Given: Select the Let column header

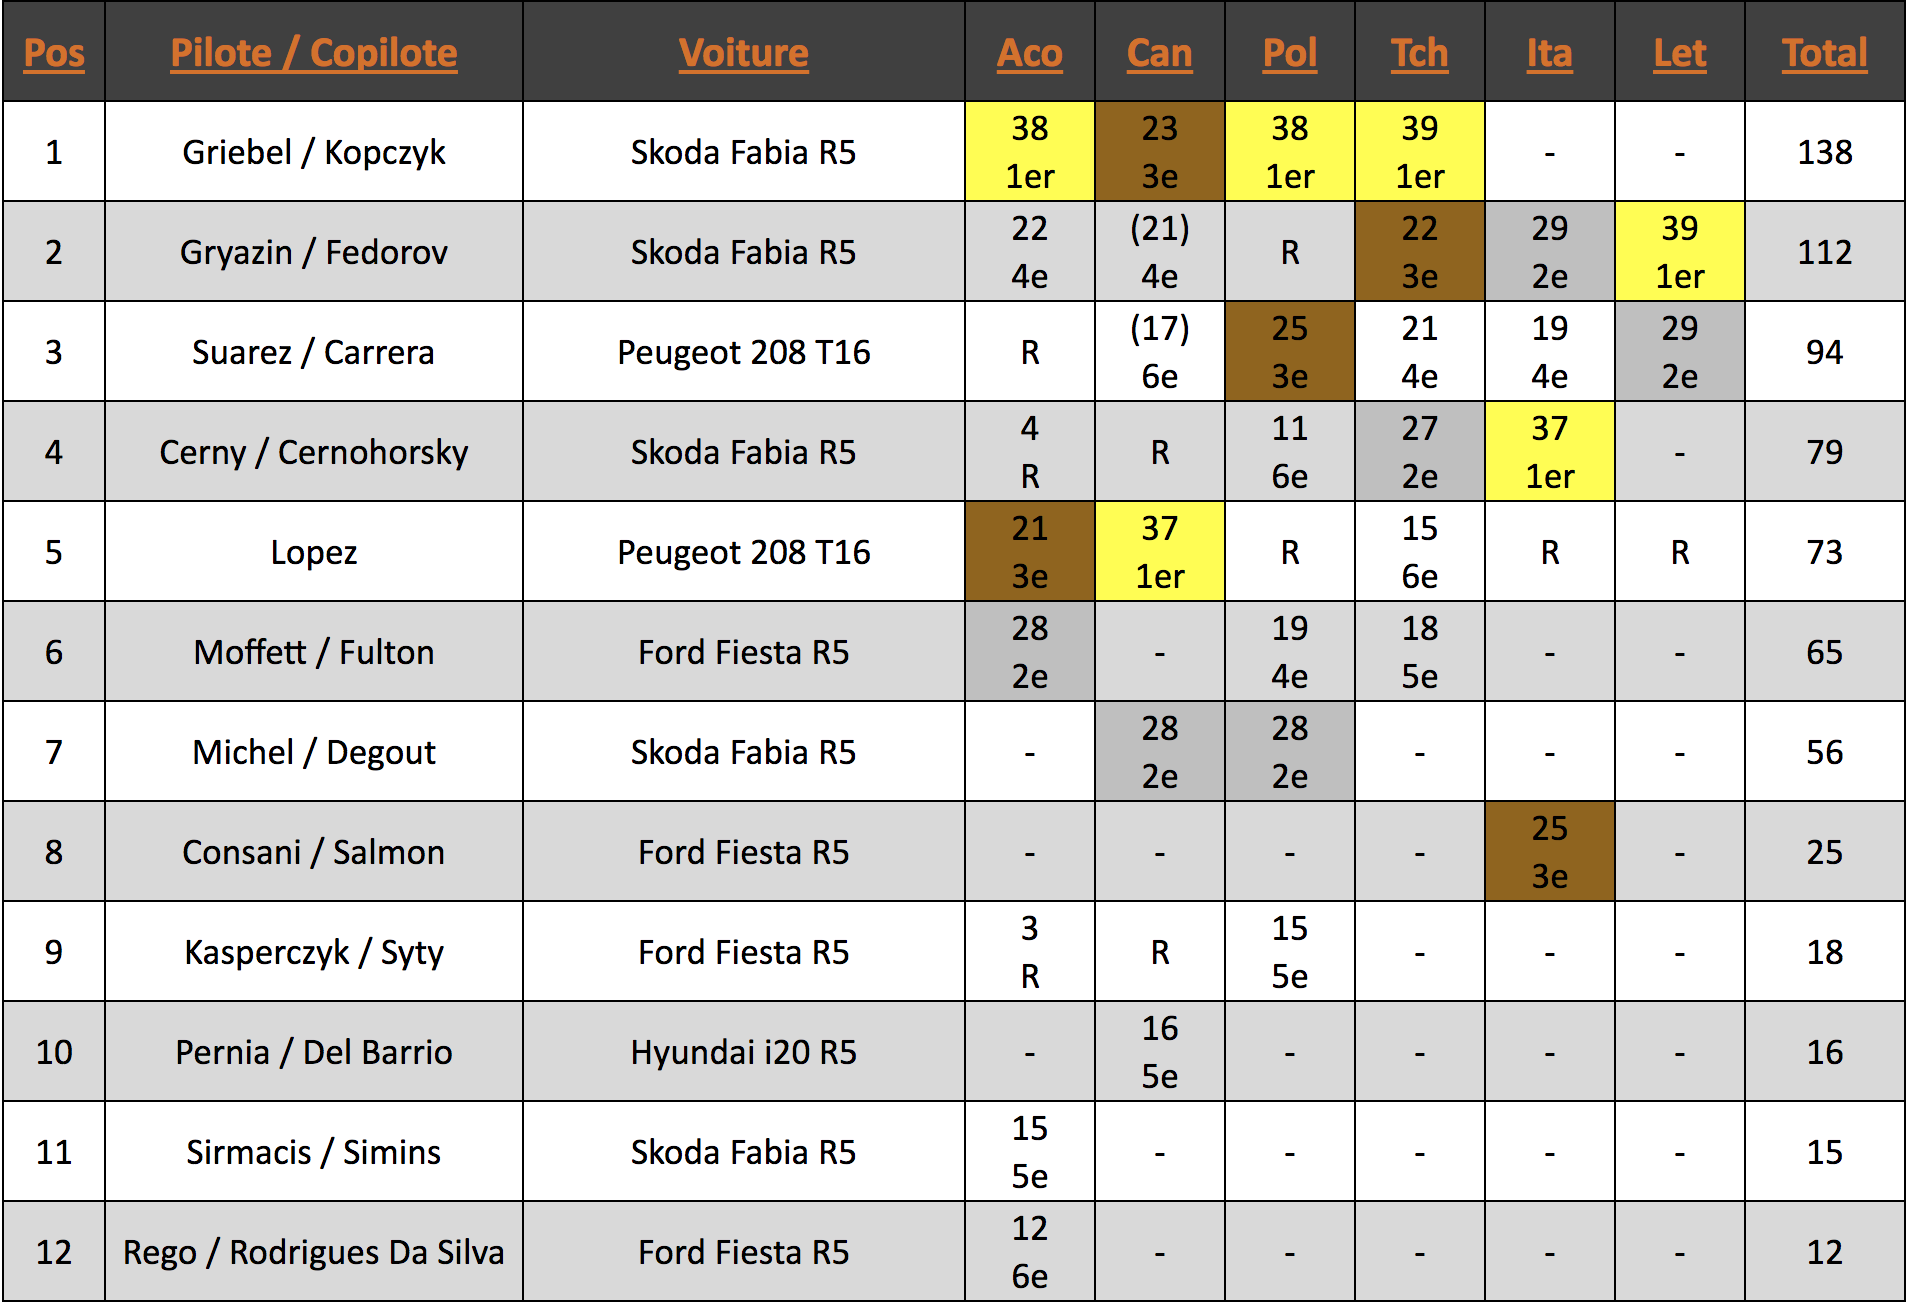Looking at the screenshot, I should click(1679, 53).
